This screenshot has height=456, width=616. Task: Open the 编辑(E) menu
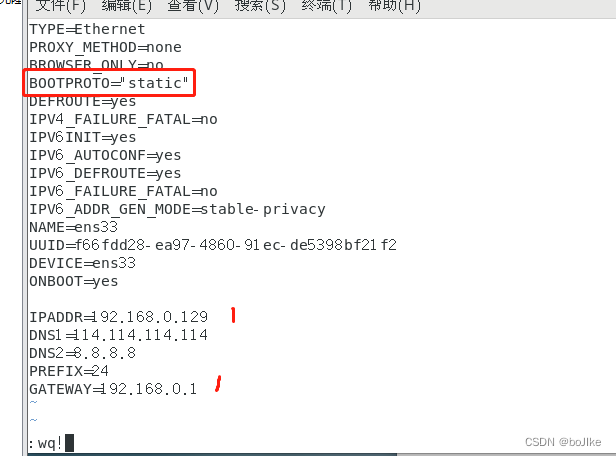click(126, 6)
